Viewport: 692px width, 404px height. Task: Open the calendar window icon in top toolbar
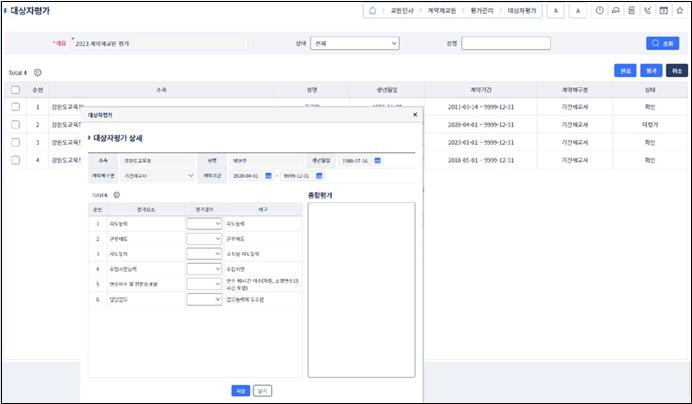664,11
